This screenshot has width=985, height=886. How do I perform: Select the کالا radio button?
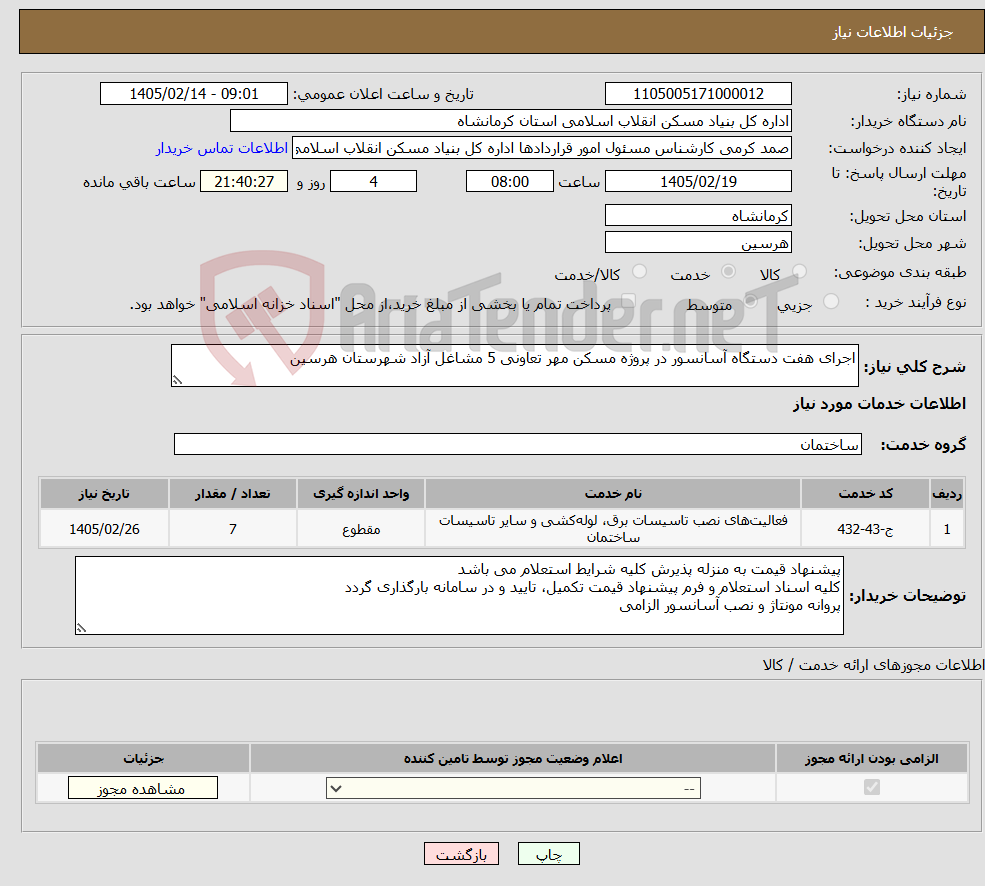coord(799,271)
